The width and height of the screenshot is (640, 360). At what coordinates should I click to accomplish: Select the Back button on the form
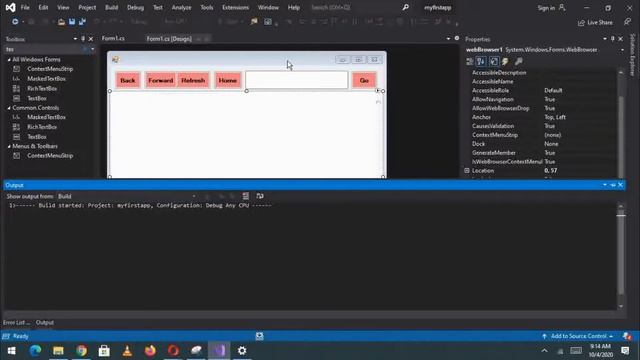[x=128, y=80]
